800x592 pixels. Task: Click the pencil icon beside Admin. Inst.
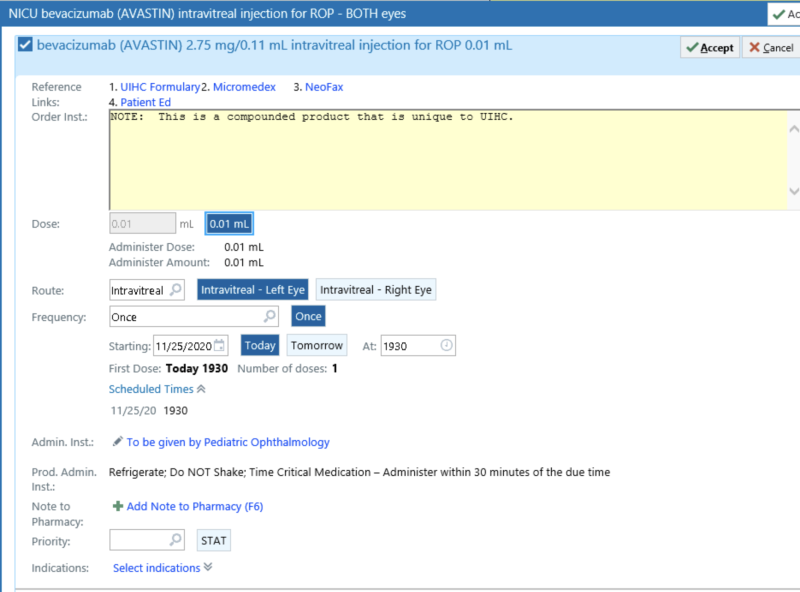tap(117, 441)
